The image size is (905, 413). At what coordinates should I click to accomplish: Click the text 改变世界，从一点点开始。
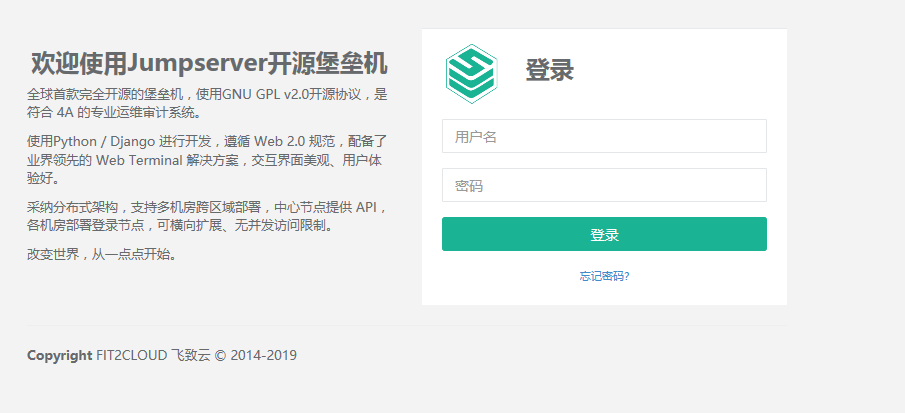(x=104, y=254)
